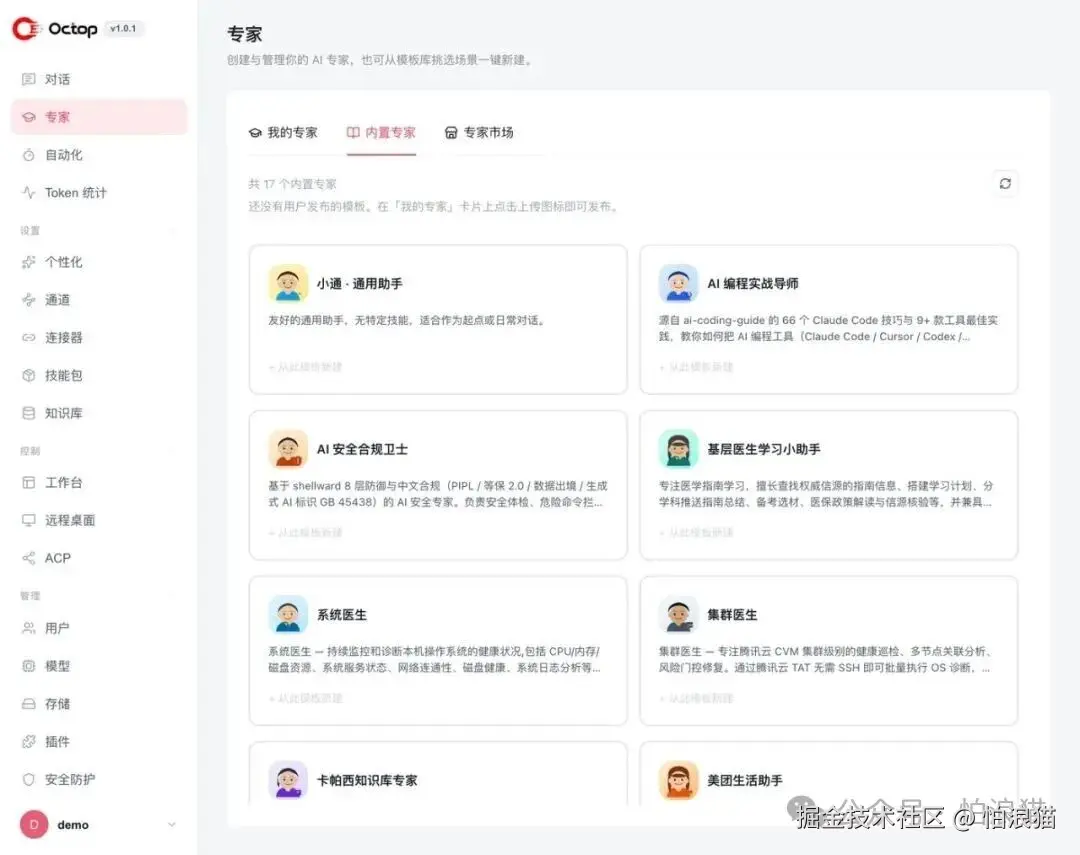Screen dimensions: 1080x855
Task: Create from template on 基层医生学习小助手 card
Action: pyautogui.click(x=696, y=533)
